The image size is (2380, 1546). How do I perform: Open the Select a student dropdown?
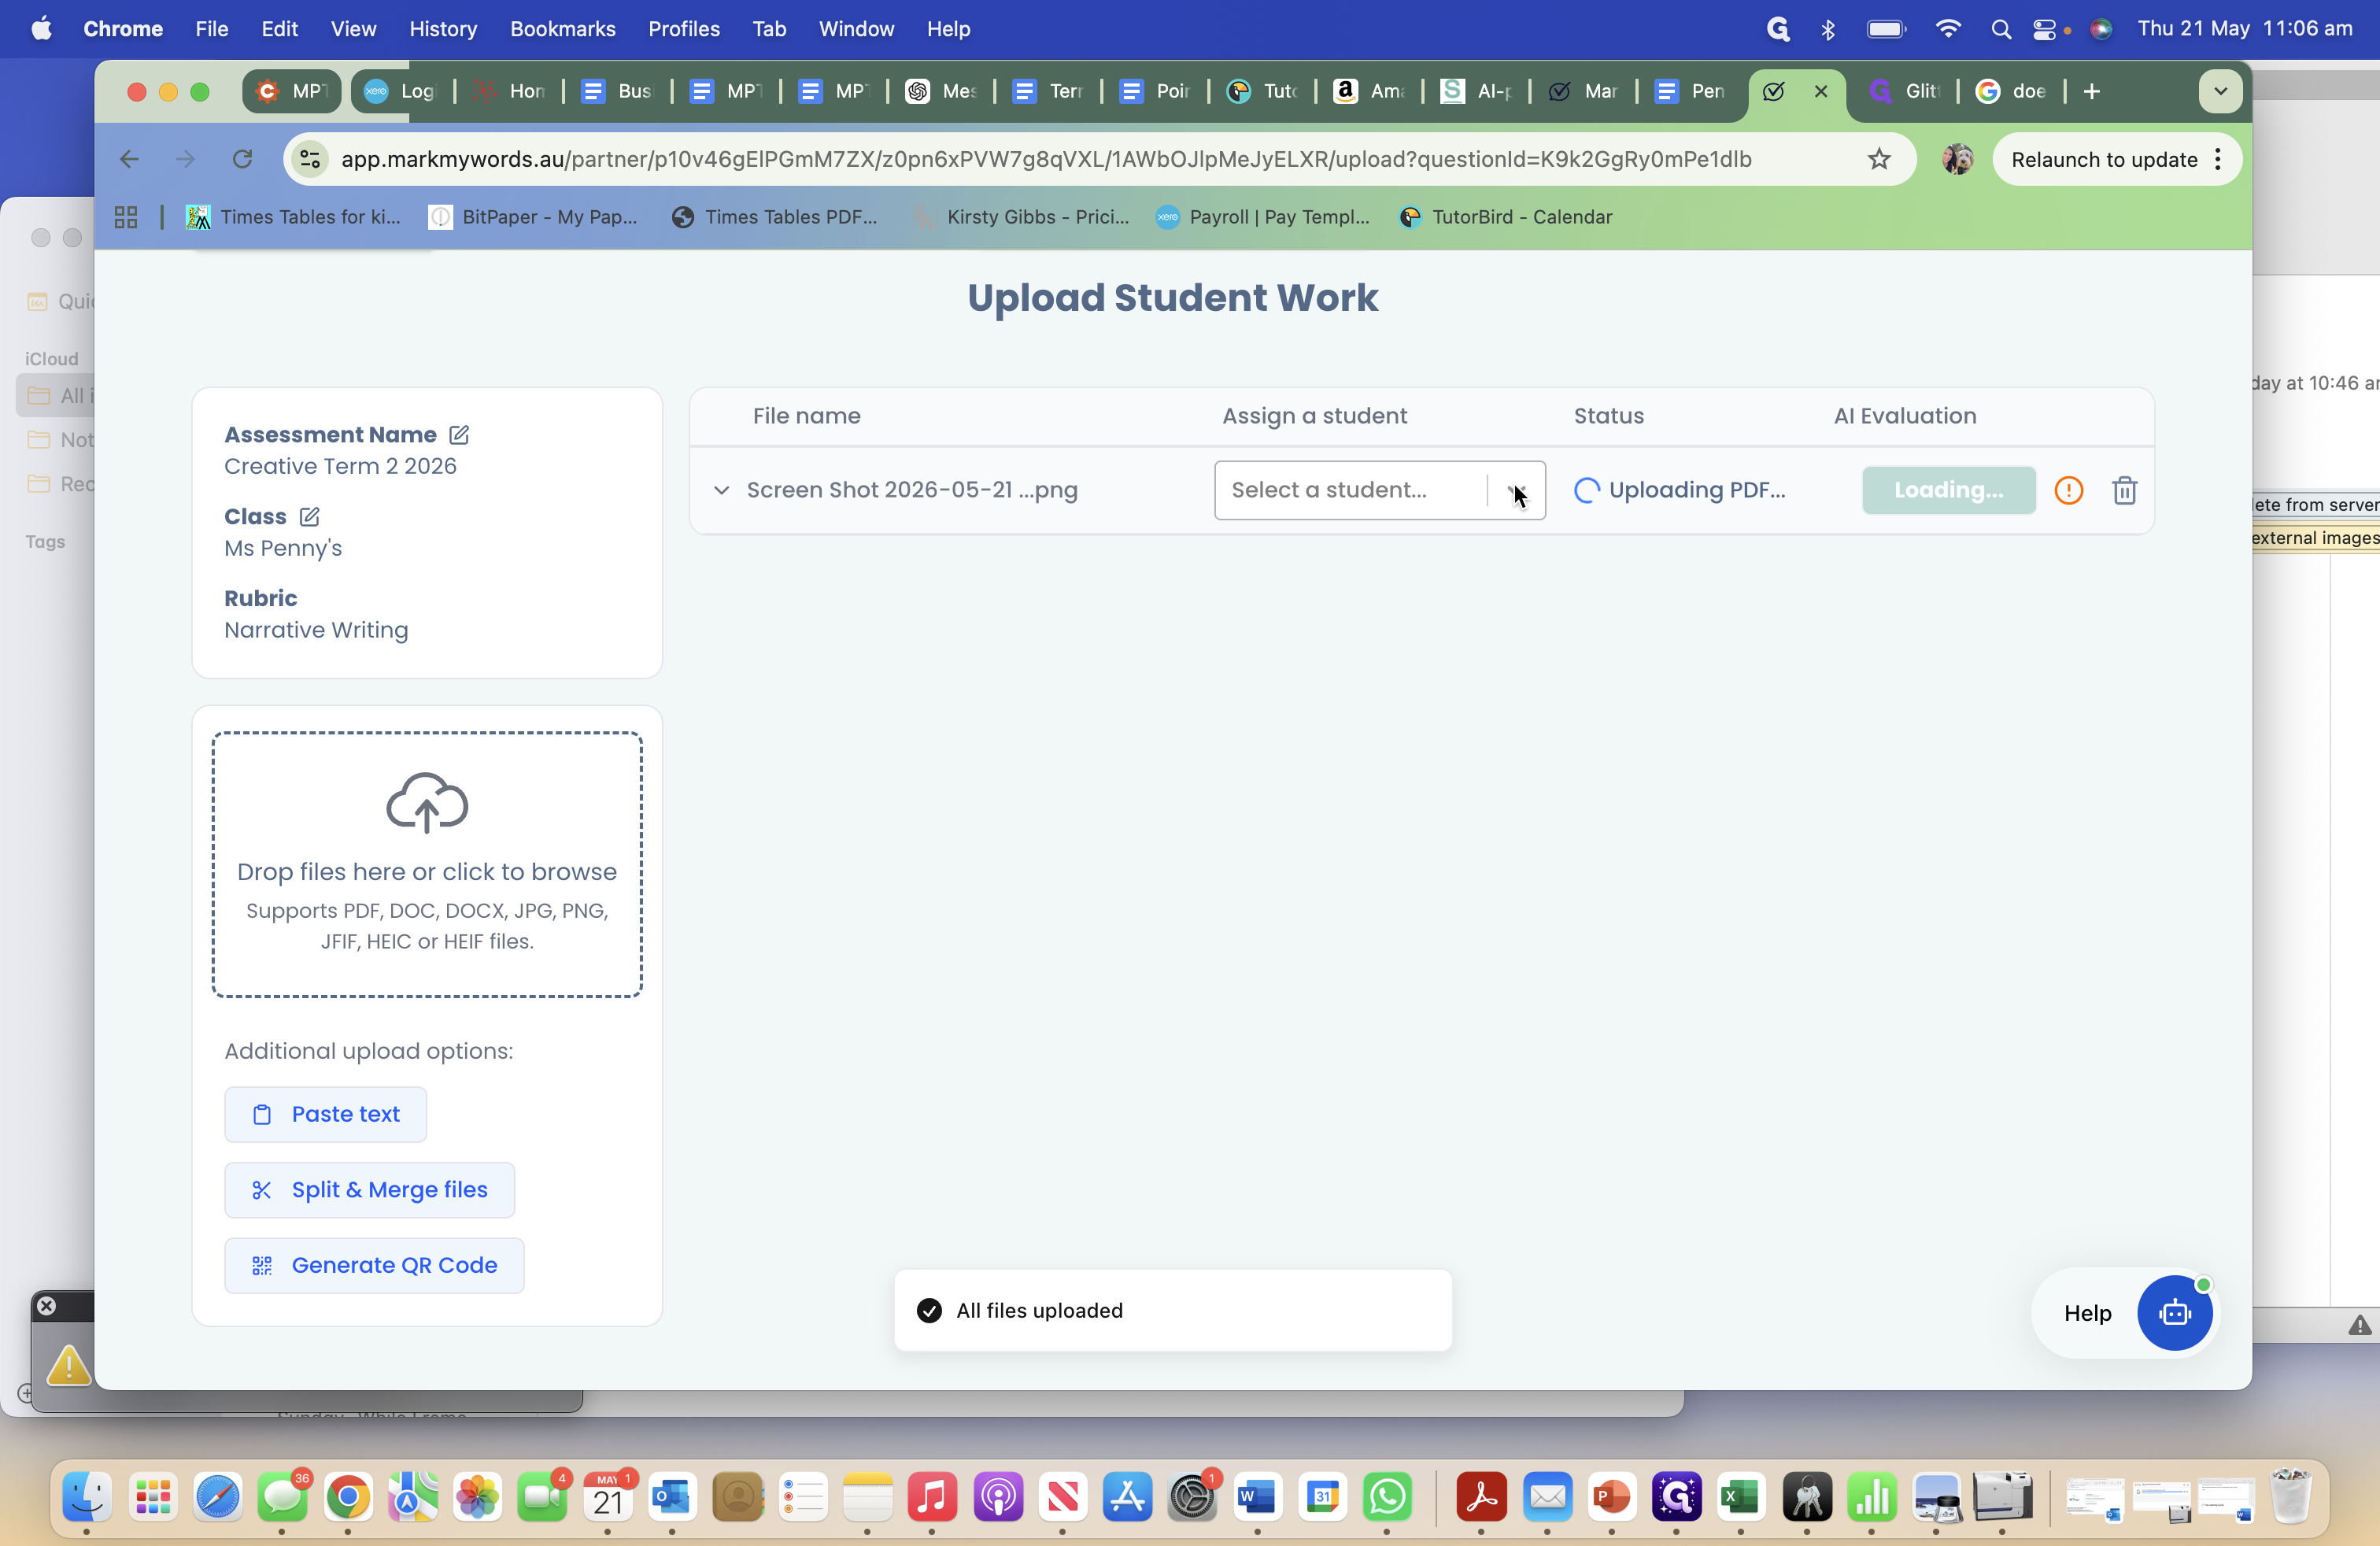[1380, 490]
